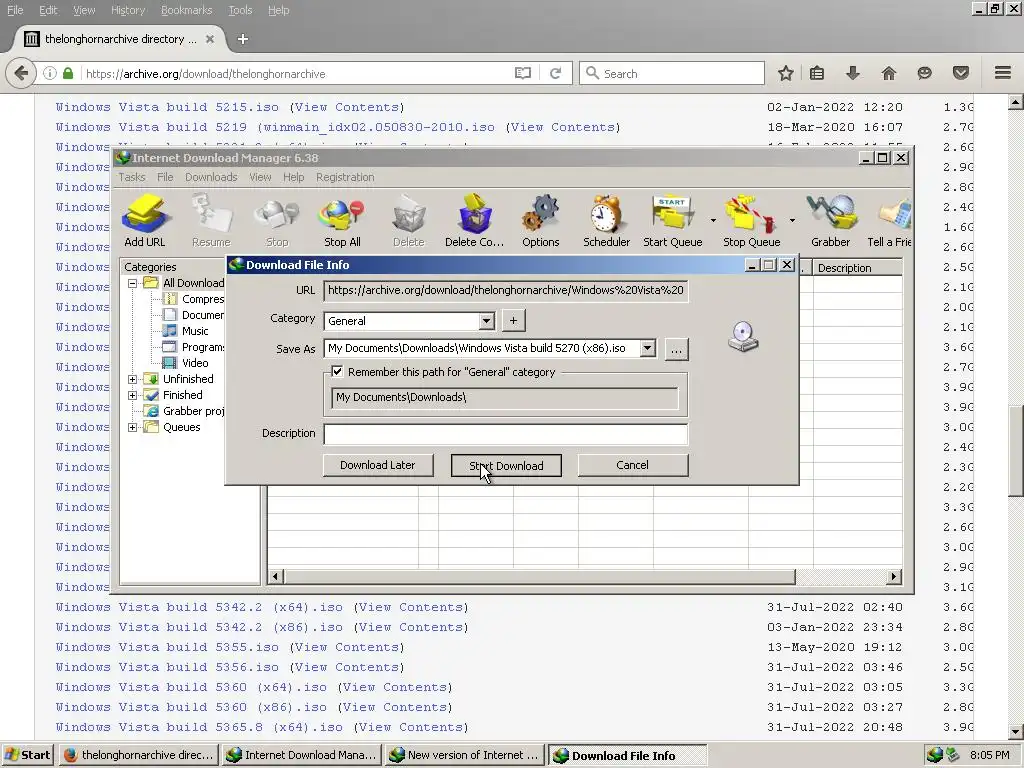Show site information icon in address bar
1024x768 pixels.
(x=50, y=73)
